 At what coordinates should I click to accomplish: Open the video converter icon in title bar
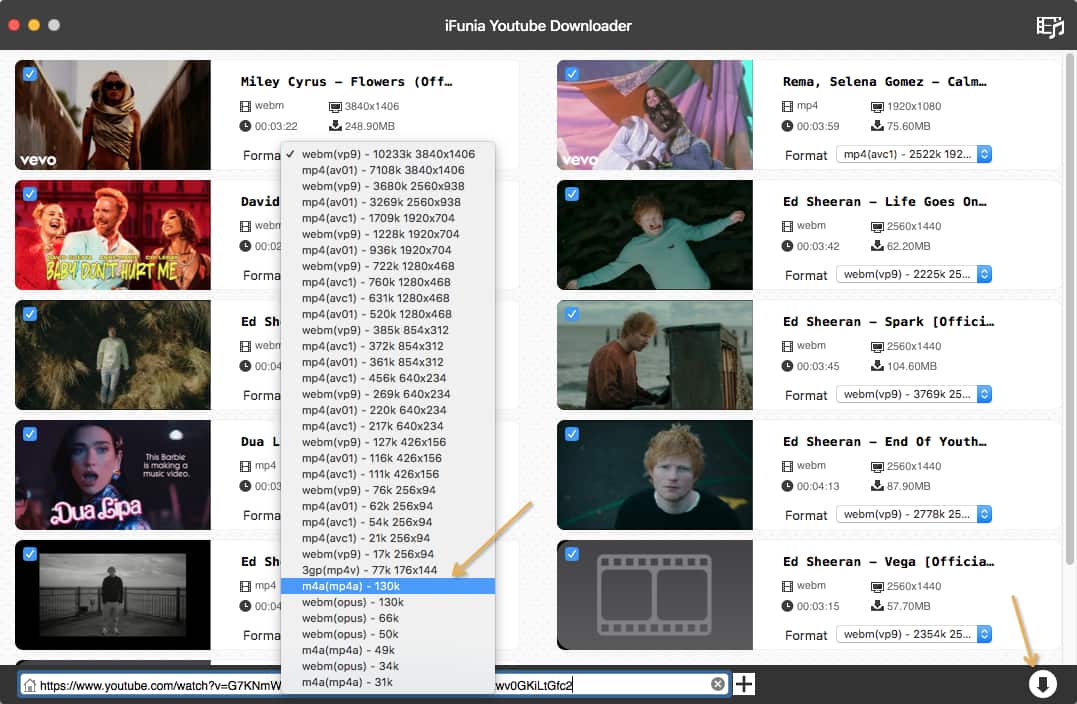point(1049,26)
